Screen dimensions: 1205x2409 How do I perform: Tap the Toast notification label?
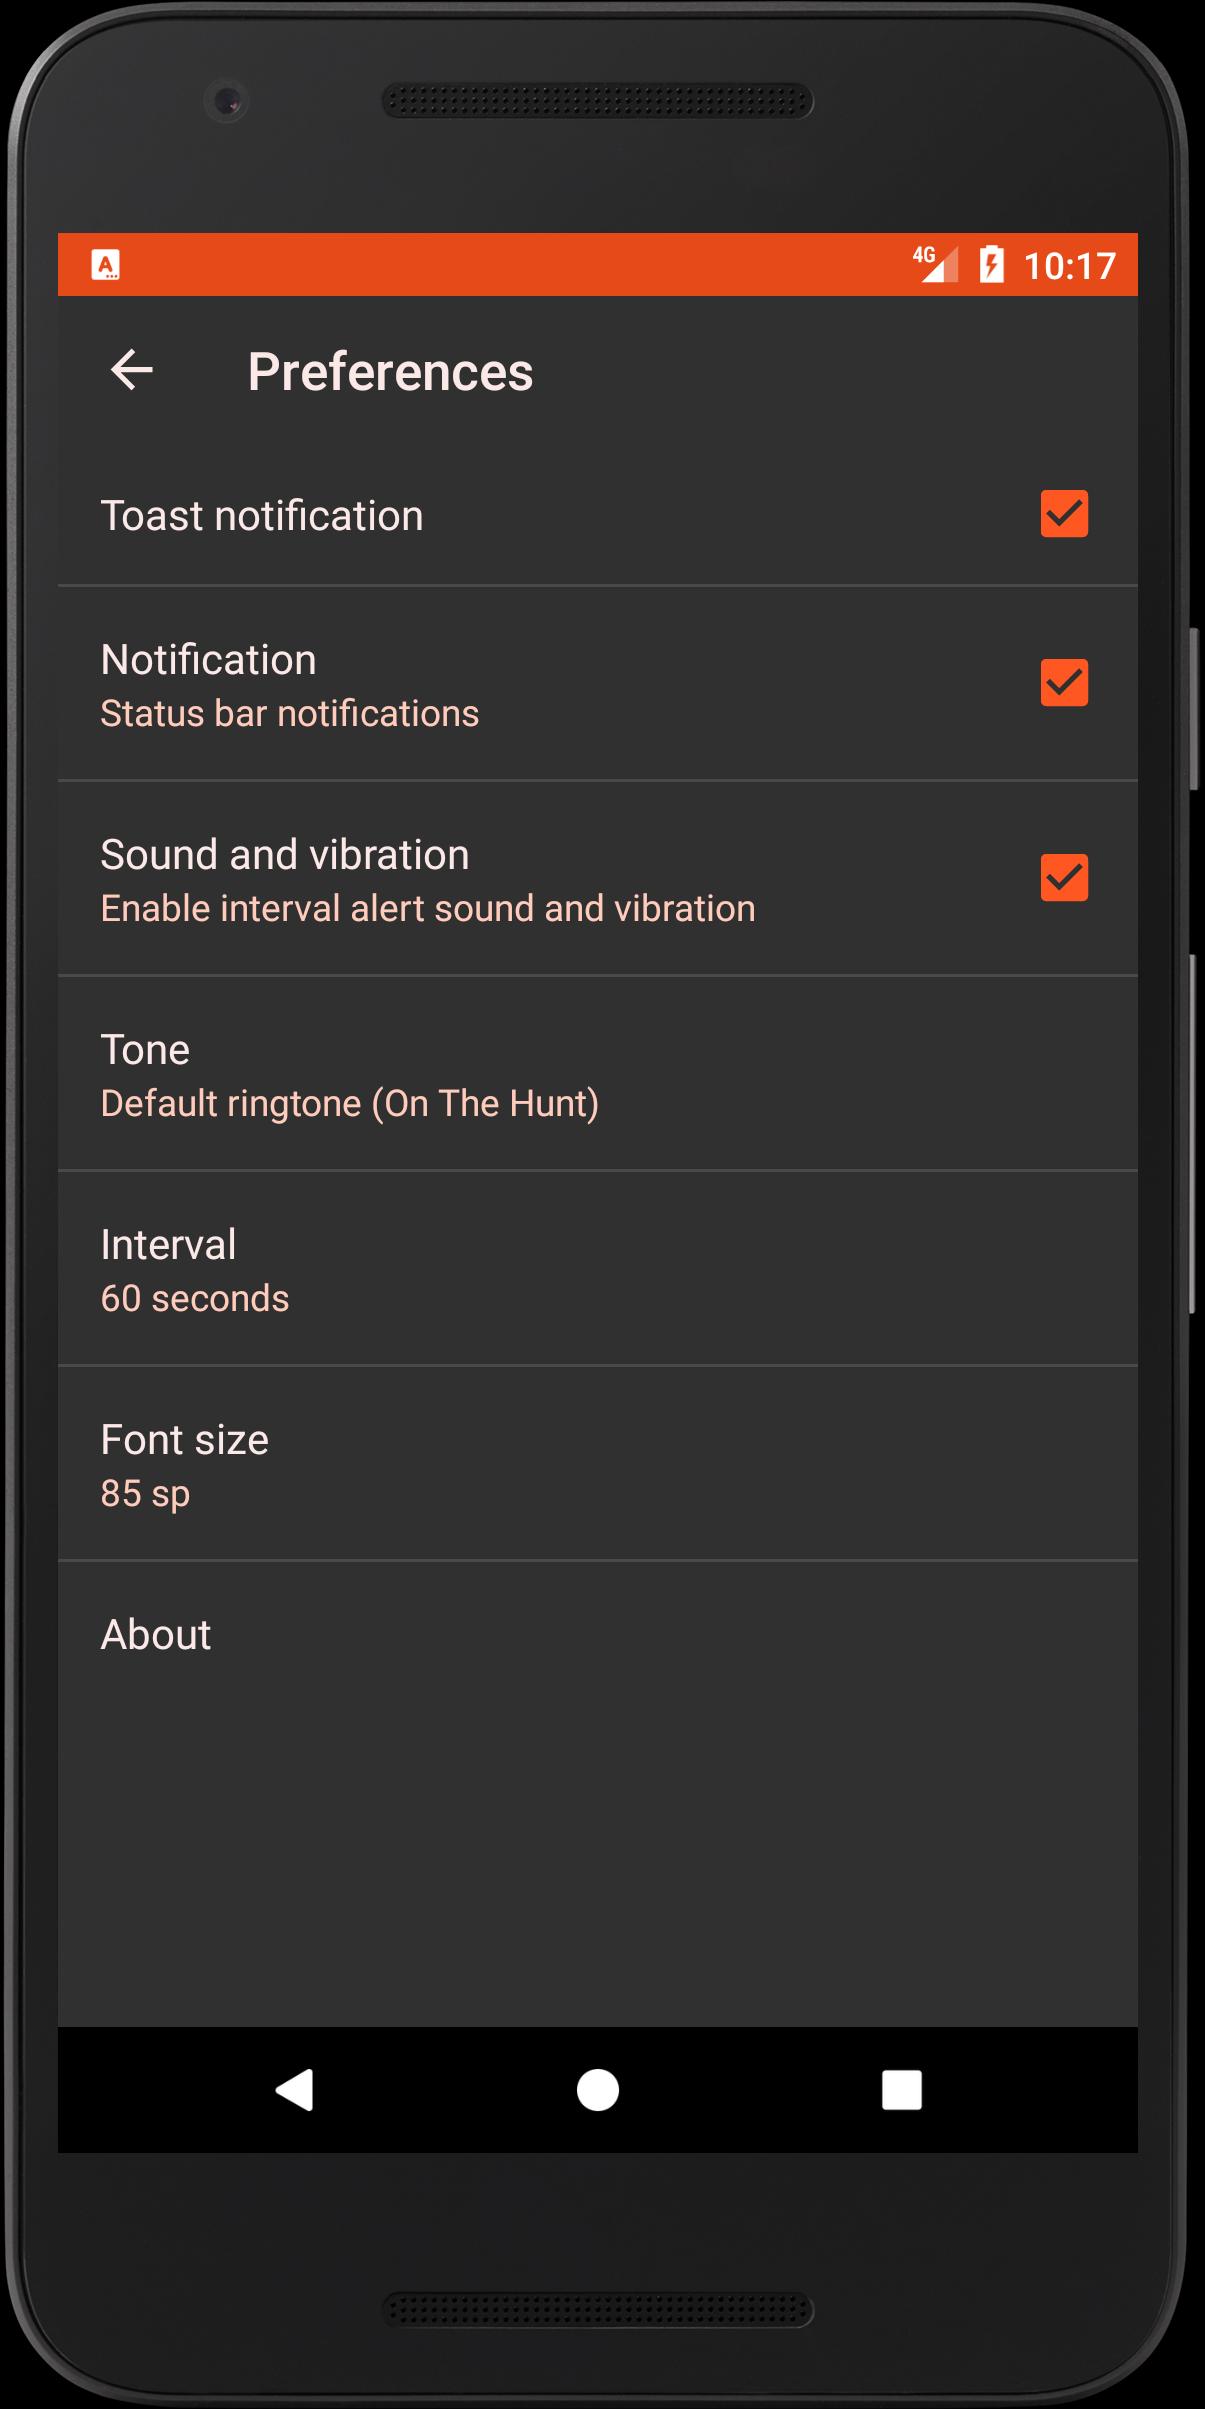[262, 516]
